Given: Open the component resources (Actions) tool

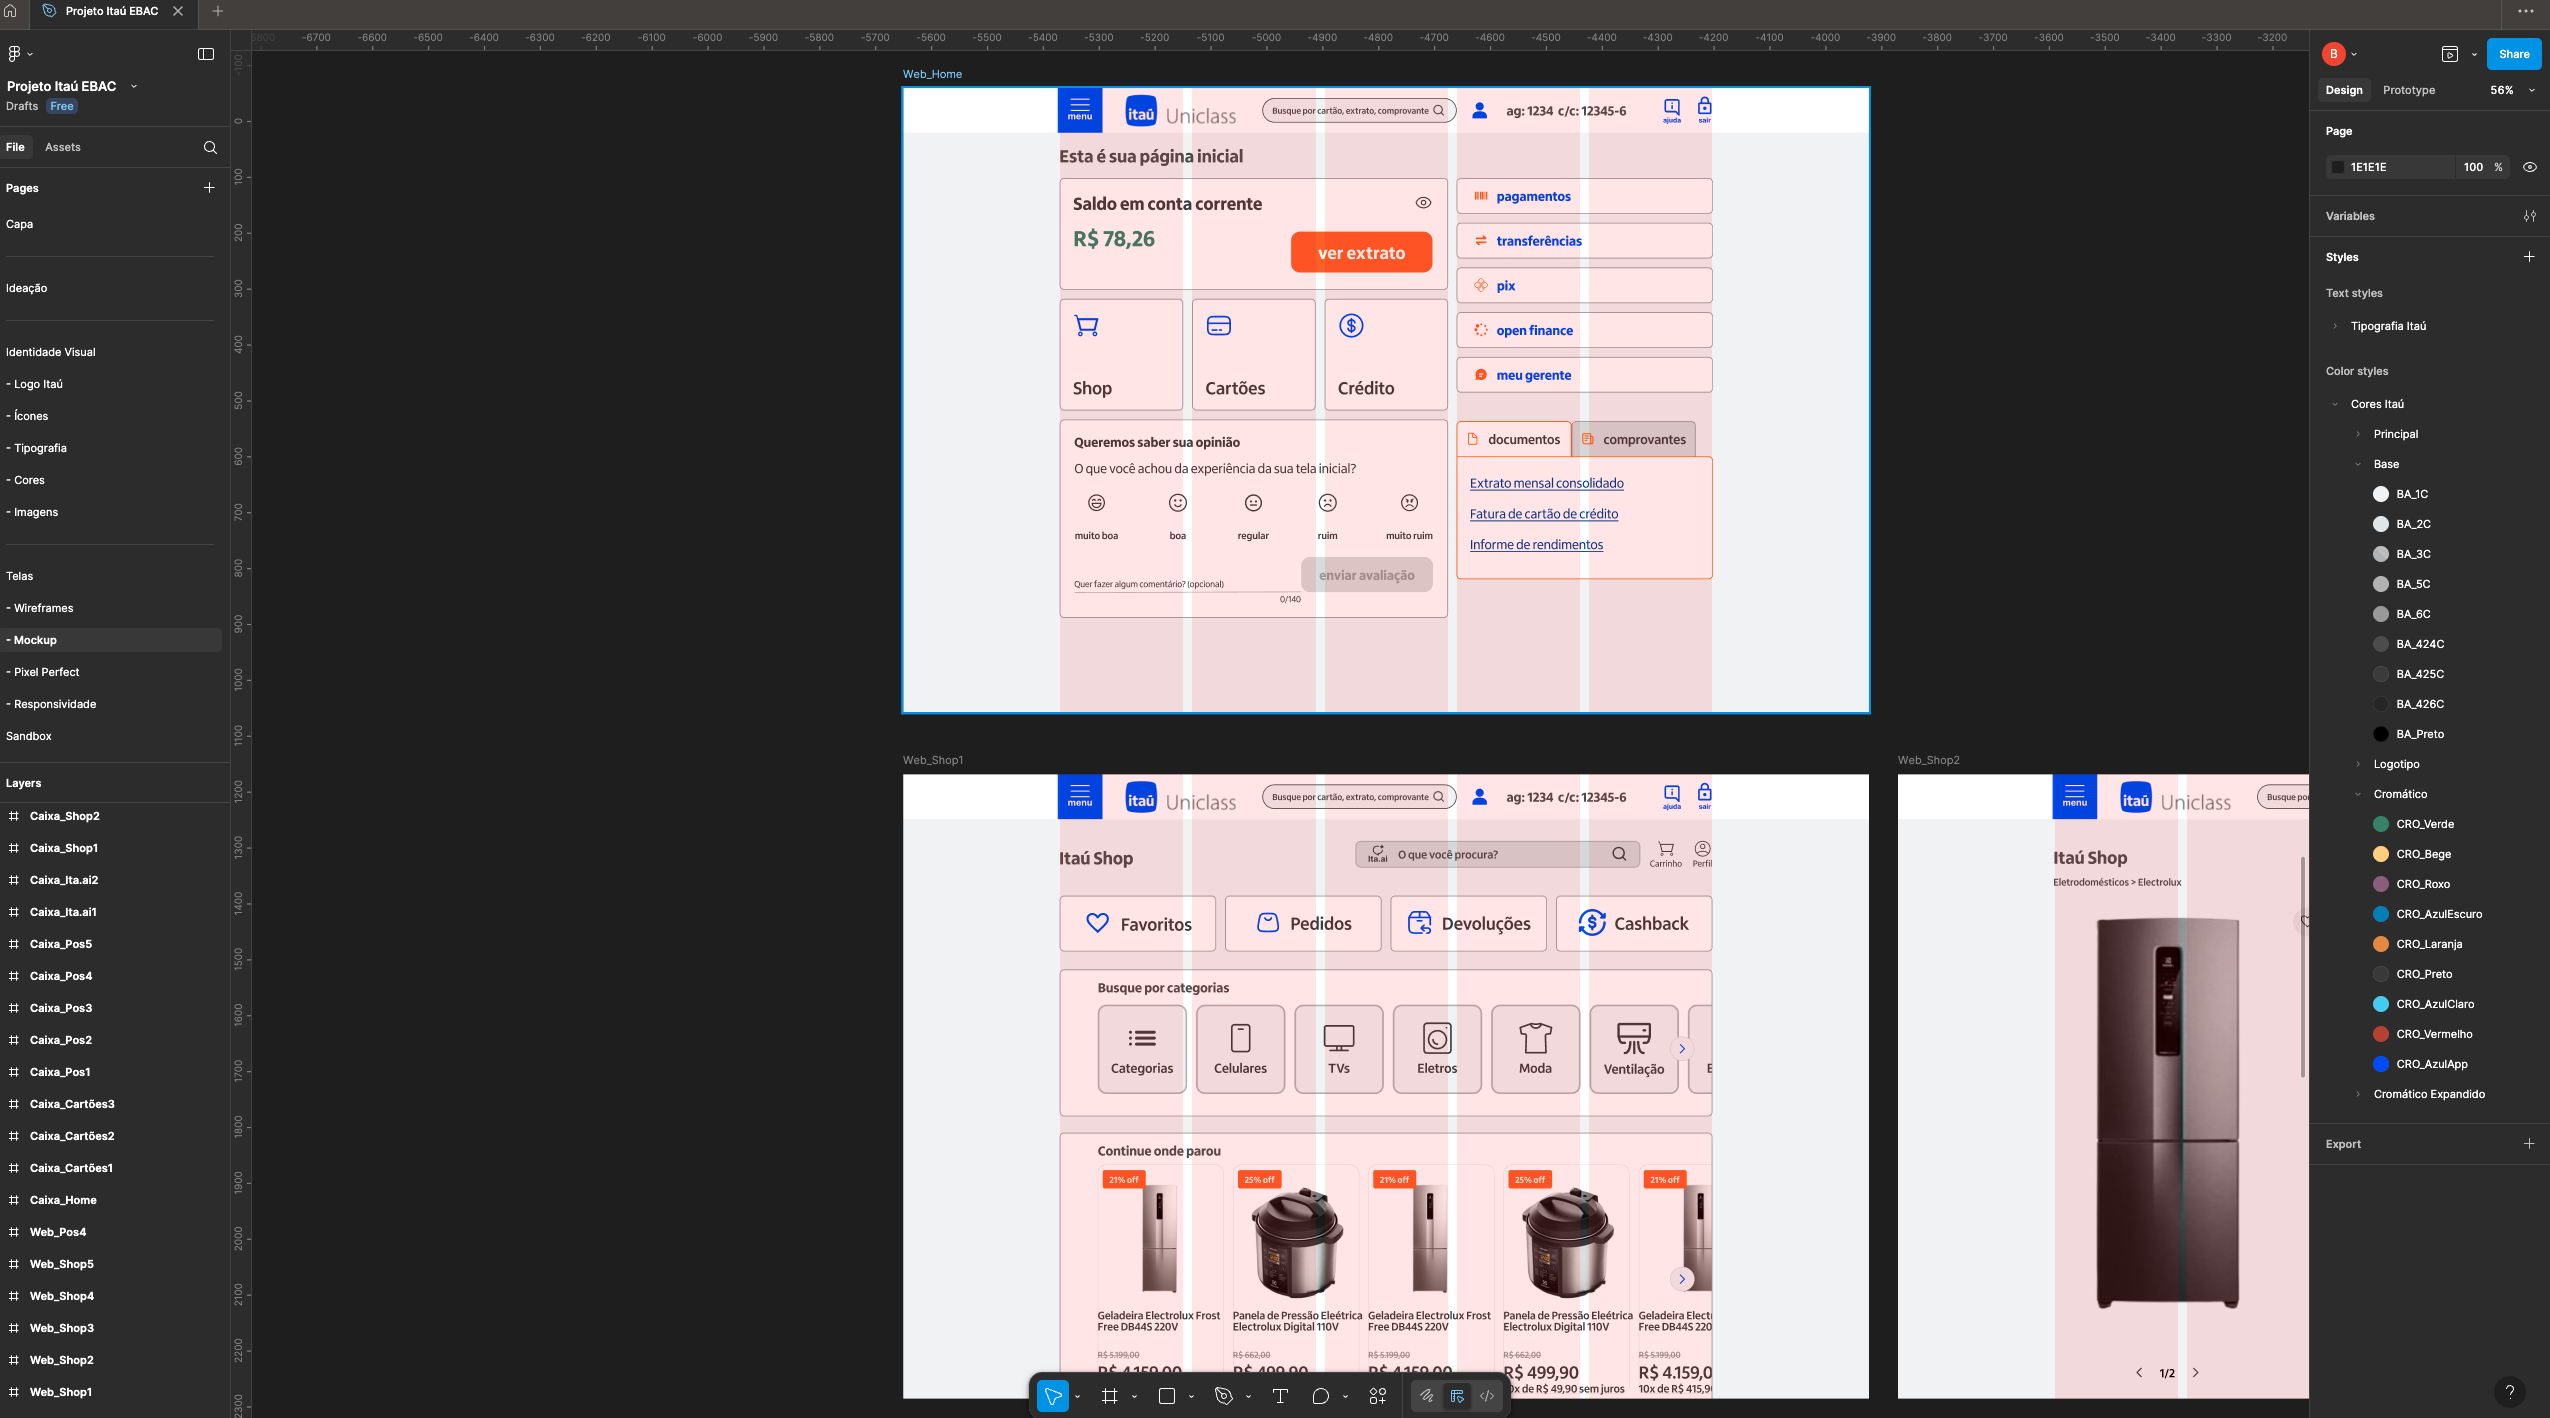Looking at the screenshot, I should click(1378, 1396).
